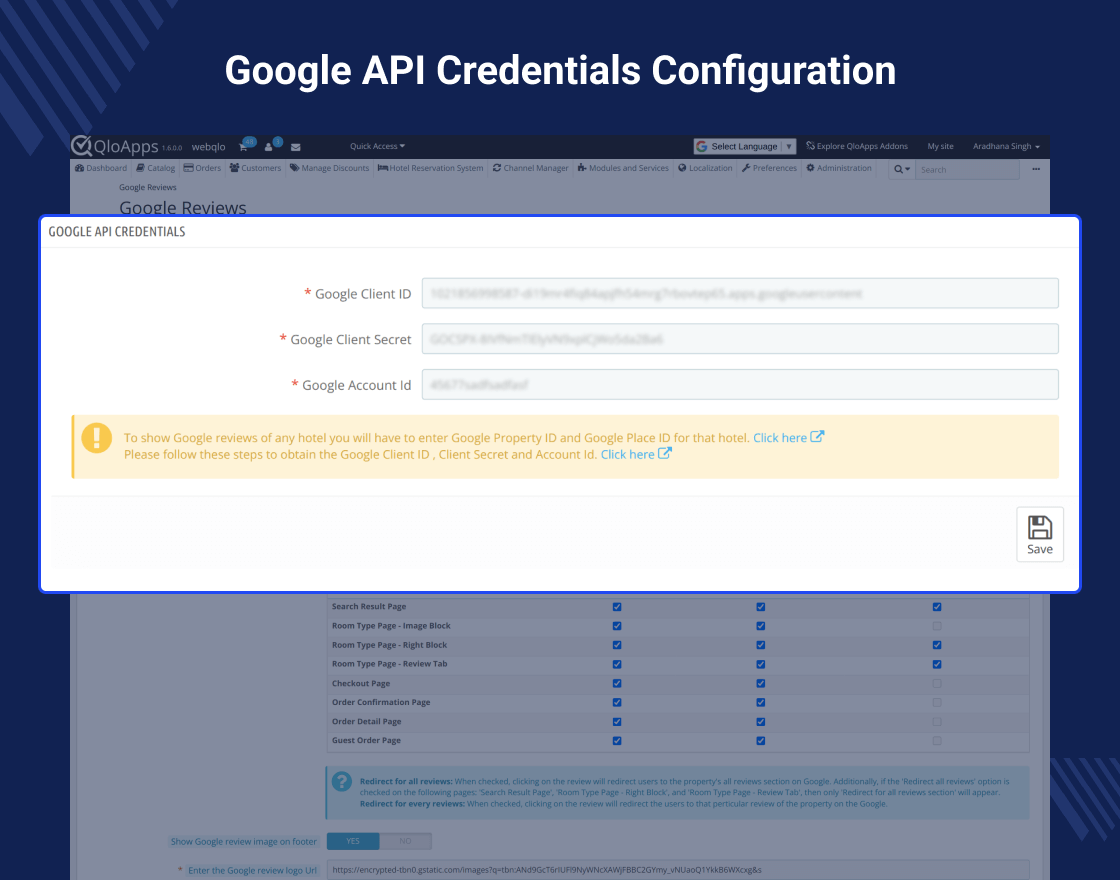This screenshot has width=1120, height=880.
Task: Click the webqlo shop name
Action: (209, 146)
